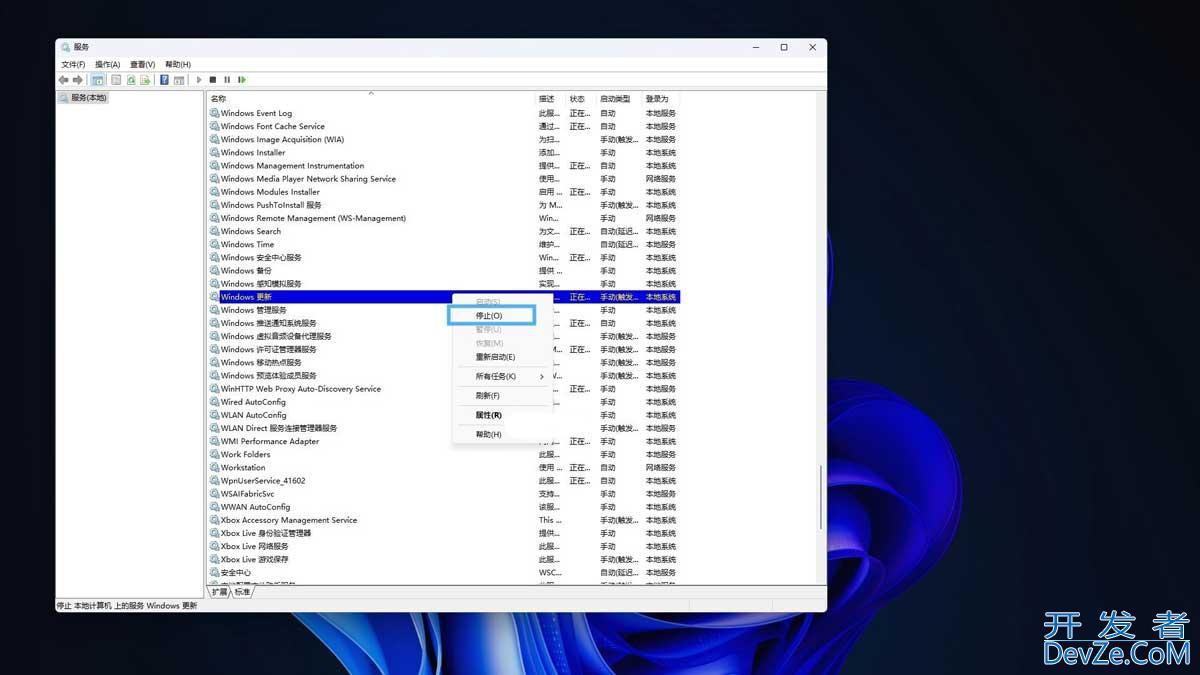This screenshot has width=1200, height=675.
Task: Click the services list vertical scrollbar thumb
Action: pos(822,496)
